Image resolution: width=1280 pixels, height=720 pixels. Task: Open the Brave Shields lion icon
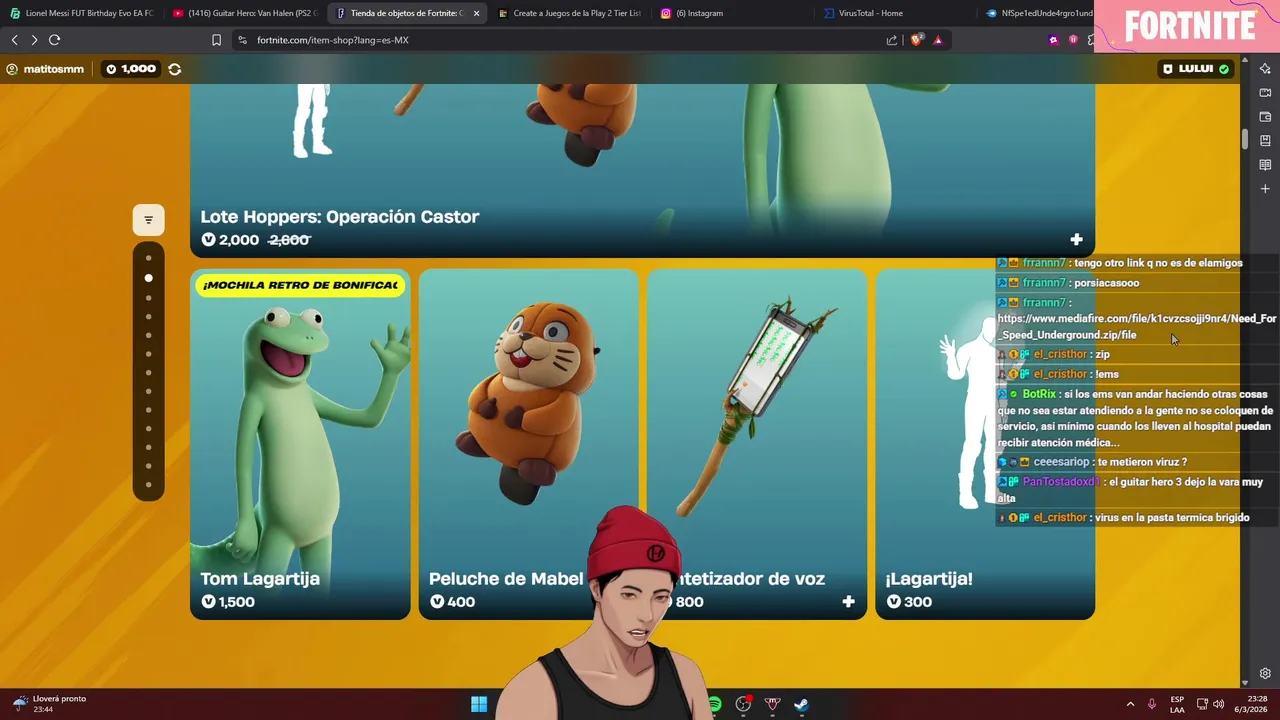916,40
